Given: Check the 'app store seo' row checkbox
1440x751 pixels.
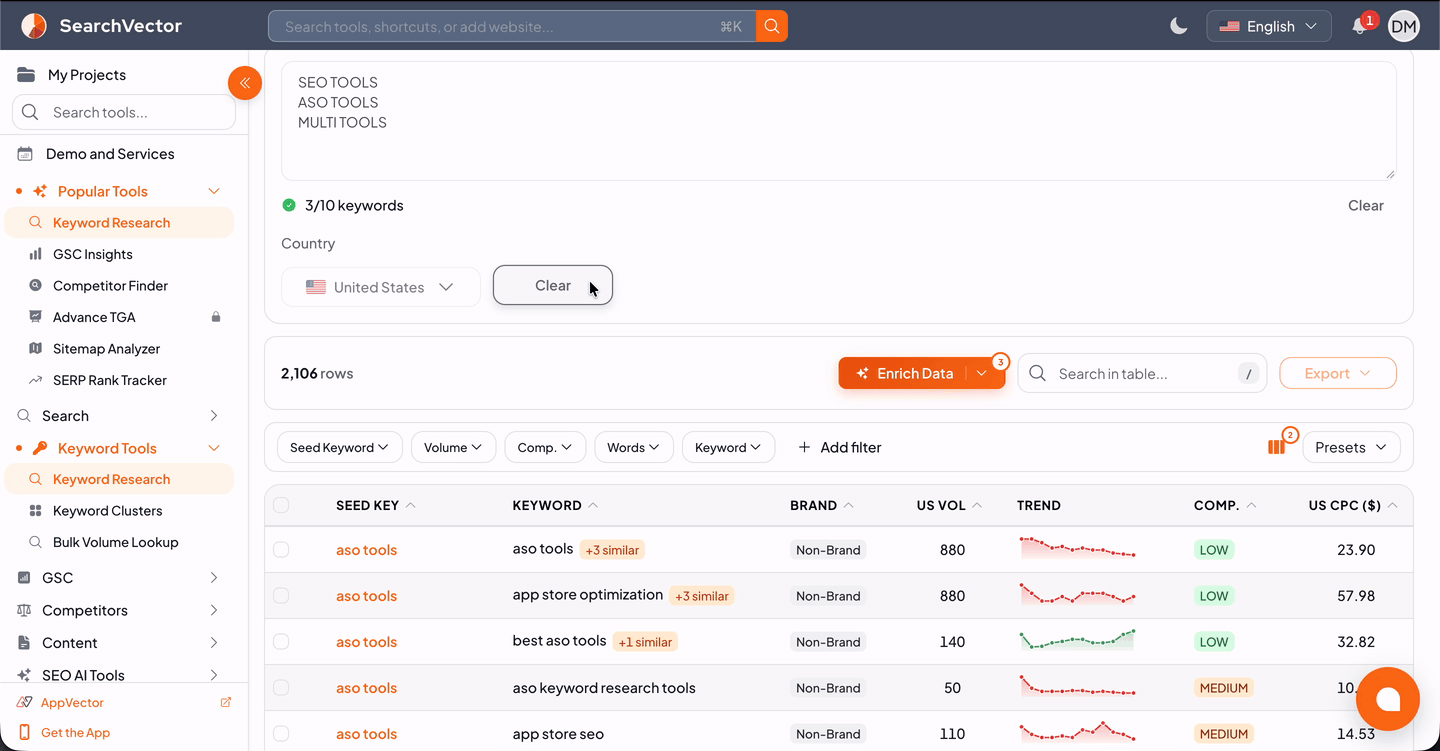Looking at the screenshot, I should [x=281, y=734].
